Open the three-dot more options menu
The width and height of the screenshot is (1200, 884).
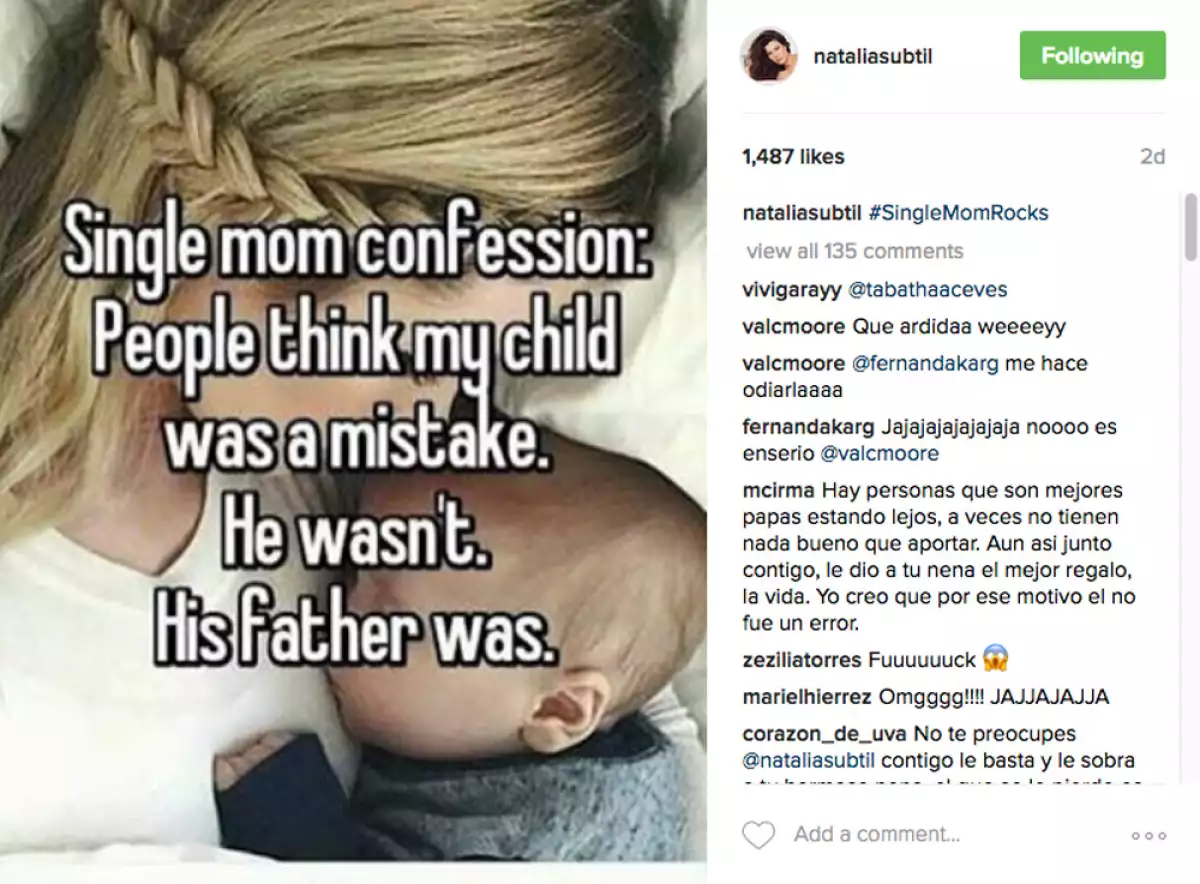(1149, 836)
